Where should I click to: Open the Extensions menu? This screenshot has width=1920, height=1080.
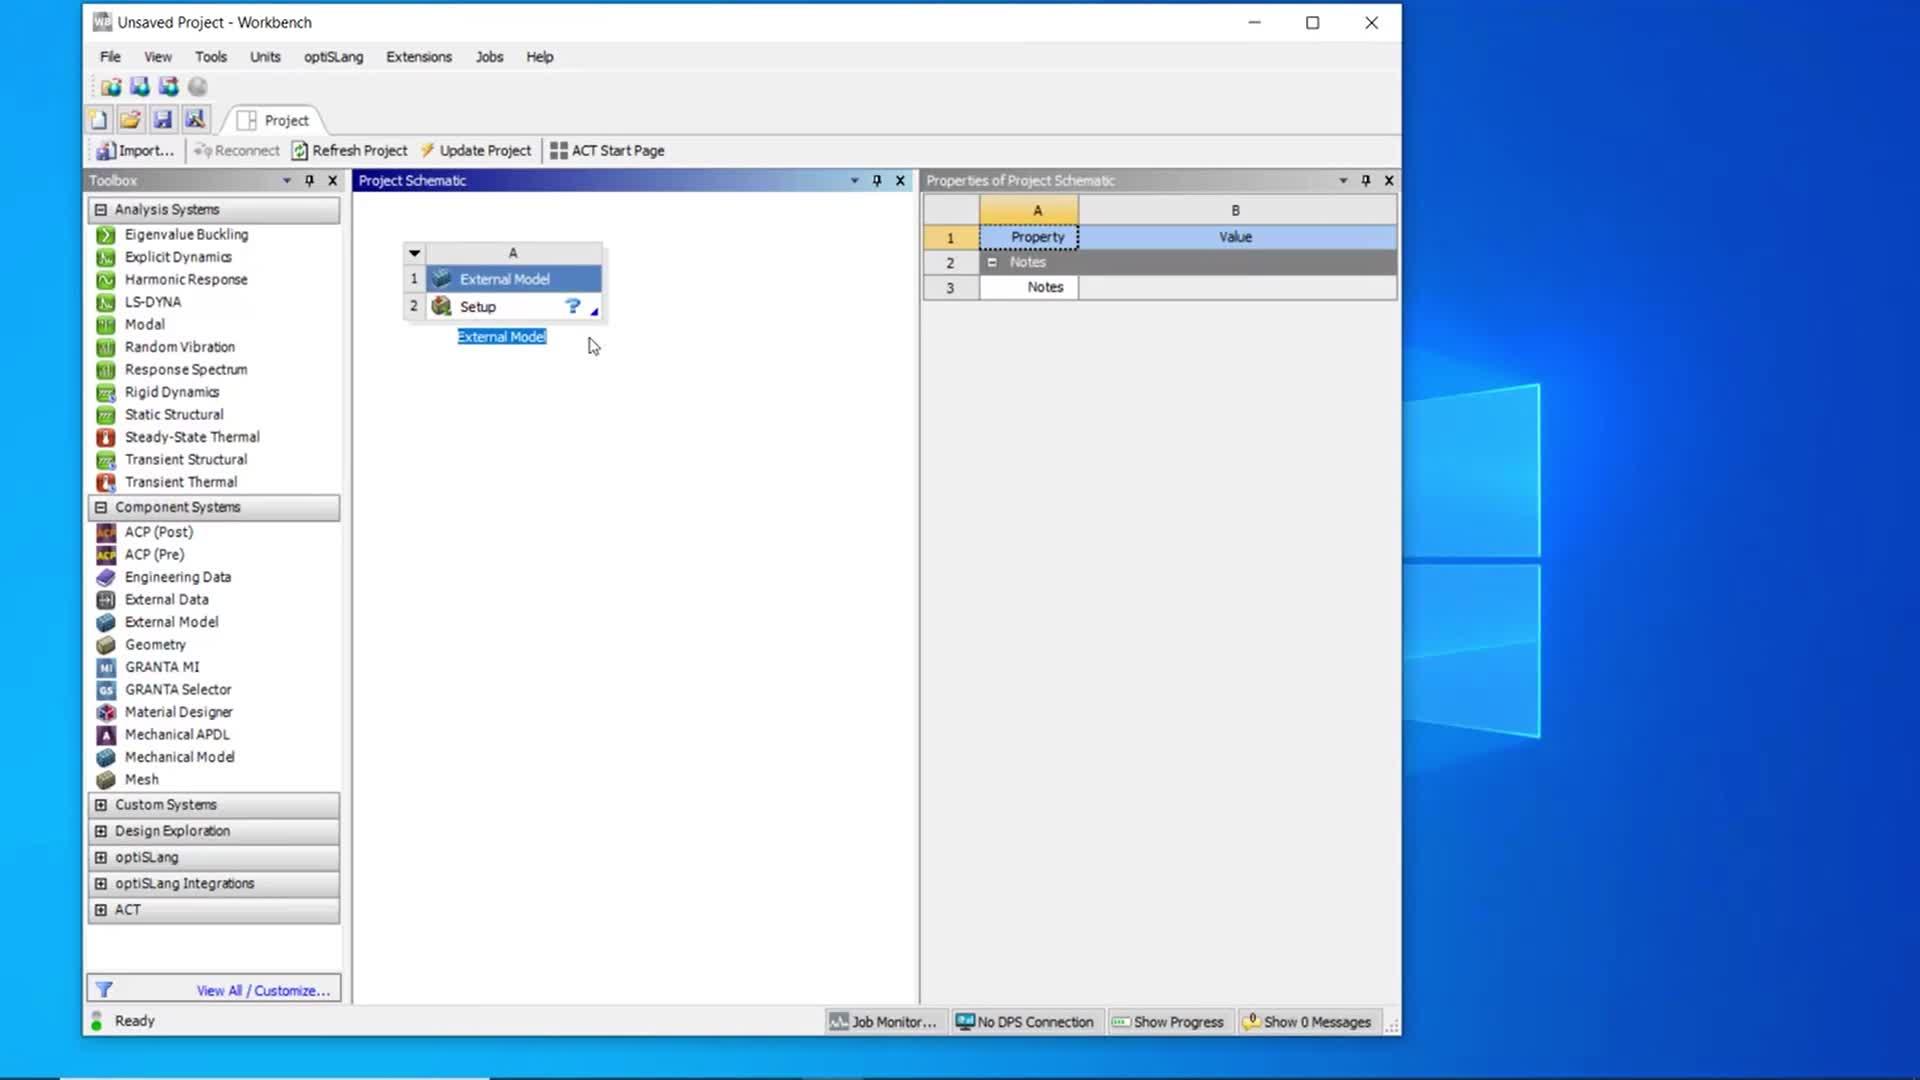click(419, 57)
